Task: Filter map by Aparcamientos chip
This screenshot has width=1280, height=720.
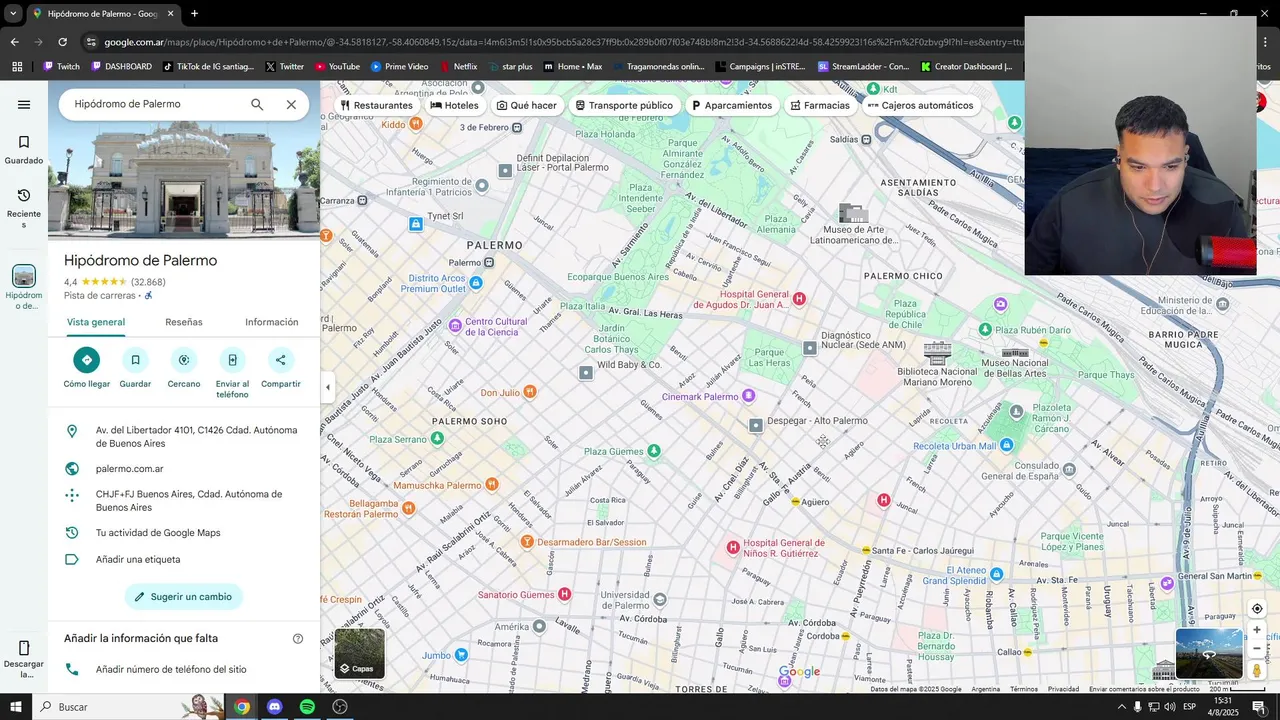Action: point(732,105)
